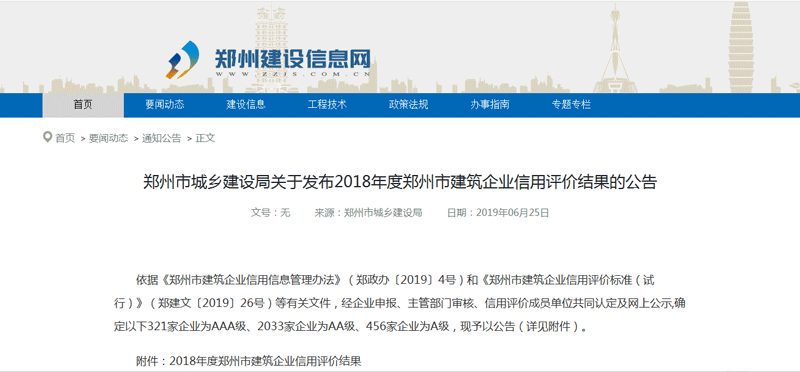Image resolution: width=800 pixels, height=372 pixels.
Task: Open the 首页 navigation tab
Action: (x=83, y=105)
